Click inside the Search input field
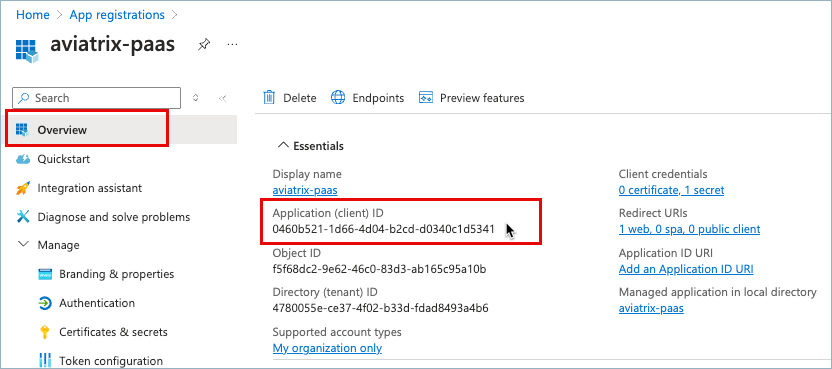Image resolution: width=832 pixels, height=369 pixels. 97,98
